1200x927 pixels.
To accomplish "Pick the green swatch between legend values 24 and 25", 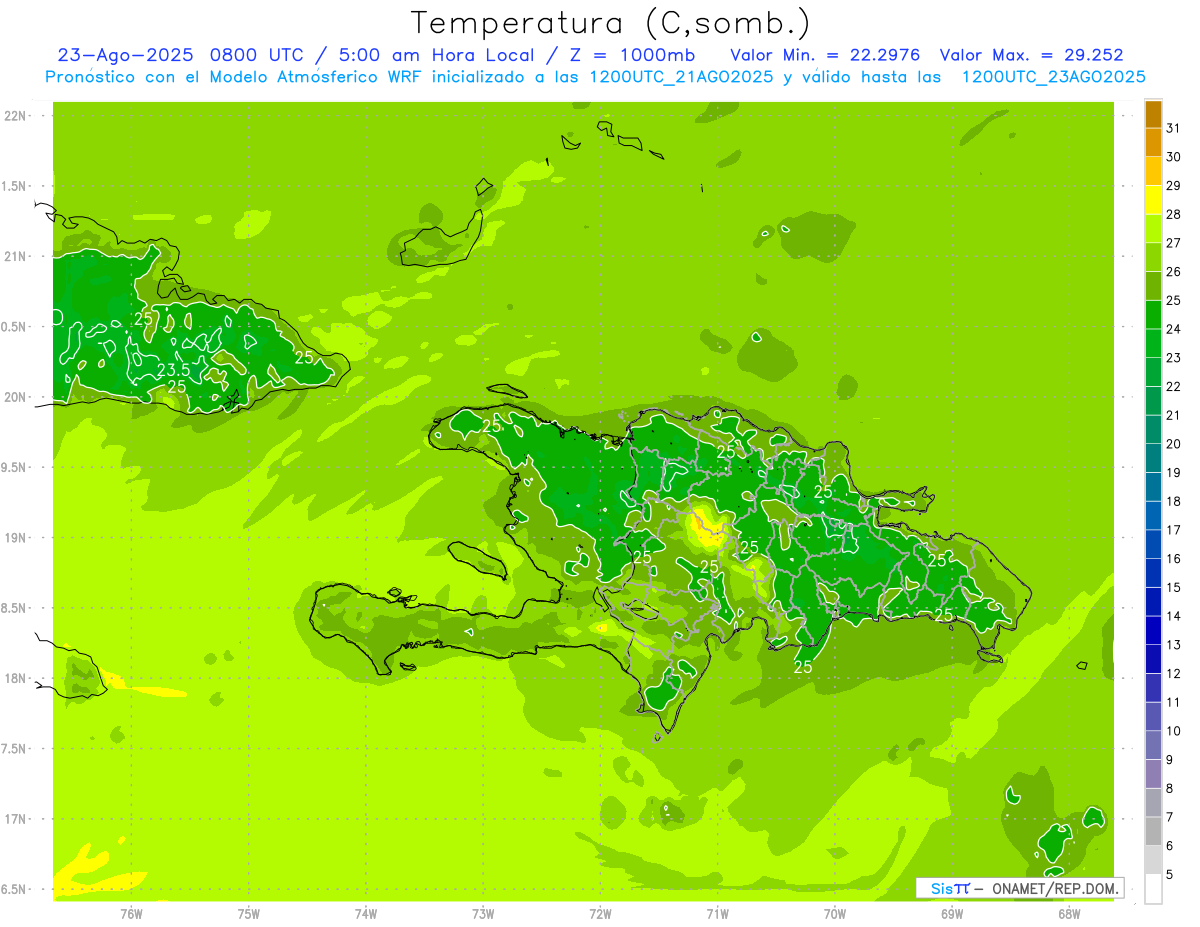I will 1153,315.
